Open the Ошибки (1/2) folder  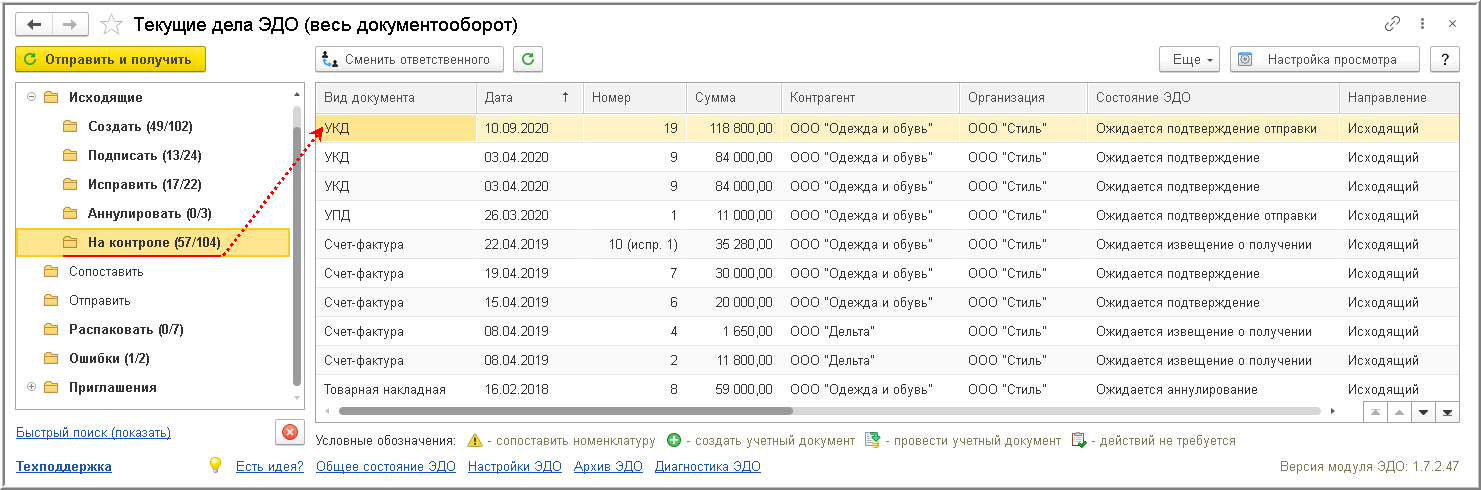108,358
